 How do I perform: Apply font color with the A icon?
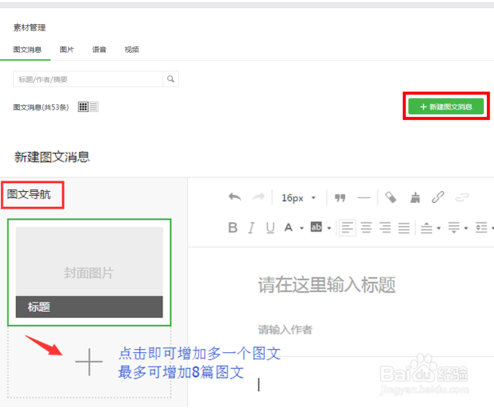point(288,228)
